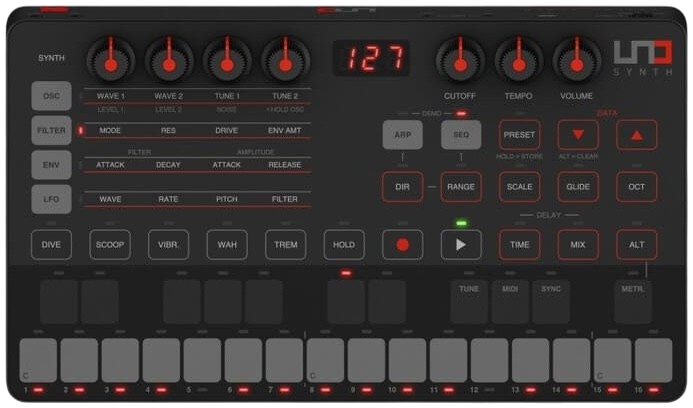Tap step key 11
This screenshot has width=693, height=408.
pyautogui.click(x=449, y=360)
